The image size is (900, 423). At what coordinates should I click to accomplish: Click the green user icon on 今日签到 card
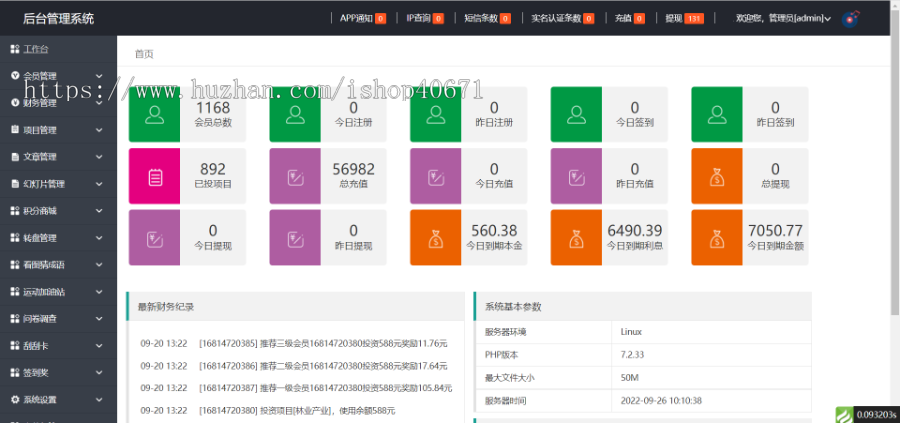(x=576, y=114)
